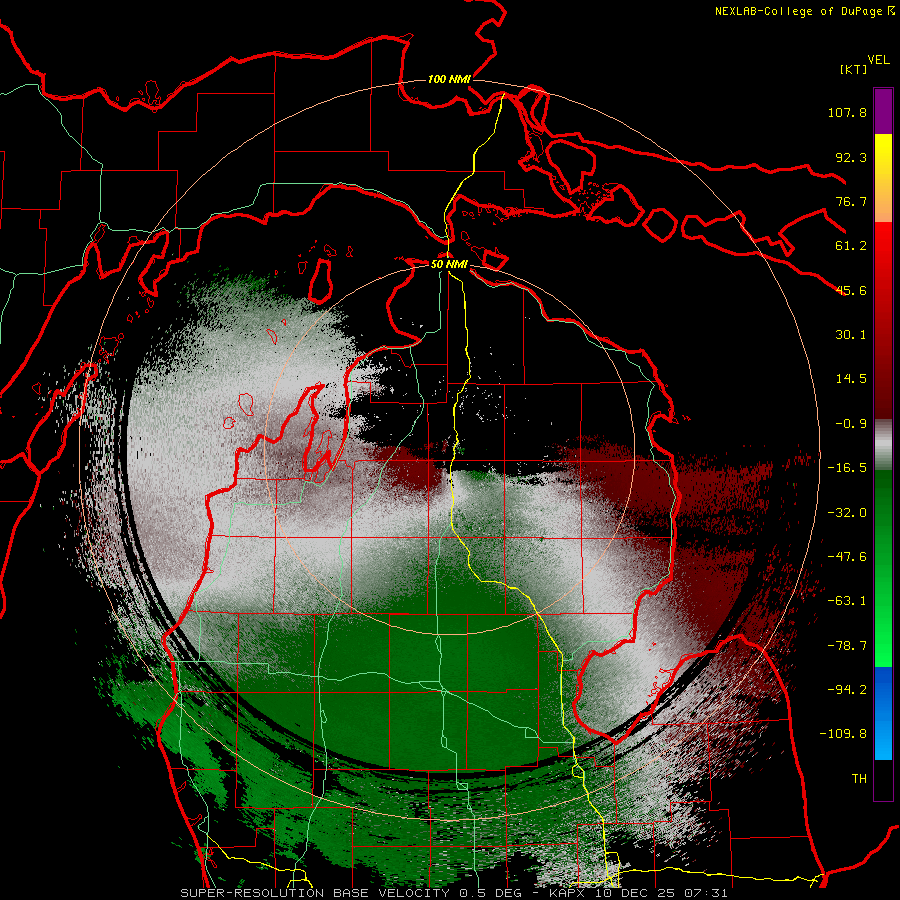This screenshot has width=900, height=900.
Task: Click the 76.7 velocity scale value
Action: click(851, 201)
